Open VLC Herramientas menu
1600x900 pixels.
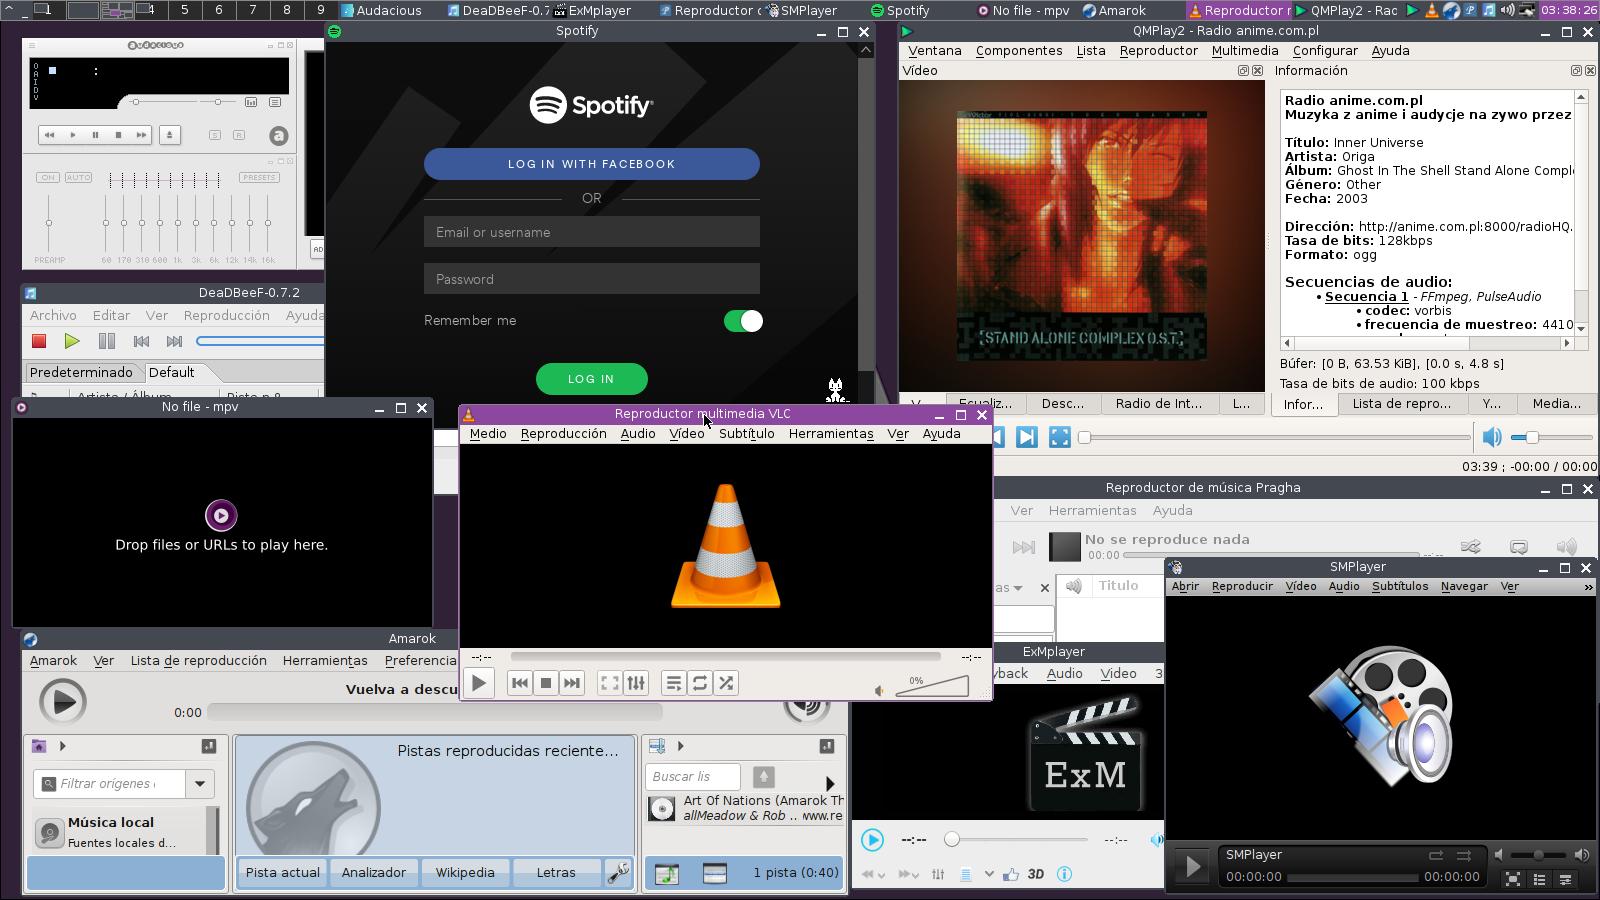[x=831, y=434]
